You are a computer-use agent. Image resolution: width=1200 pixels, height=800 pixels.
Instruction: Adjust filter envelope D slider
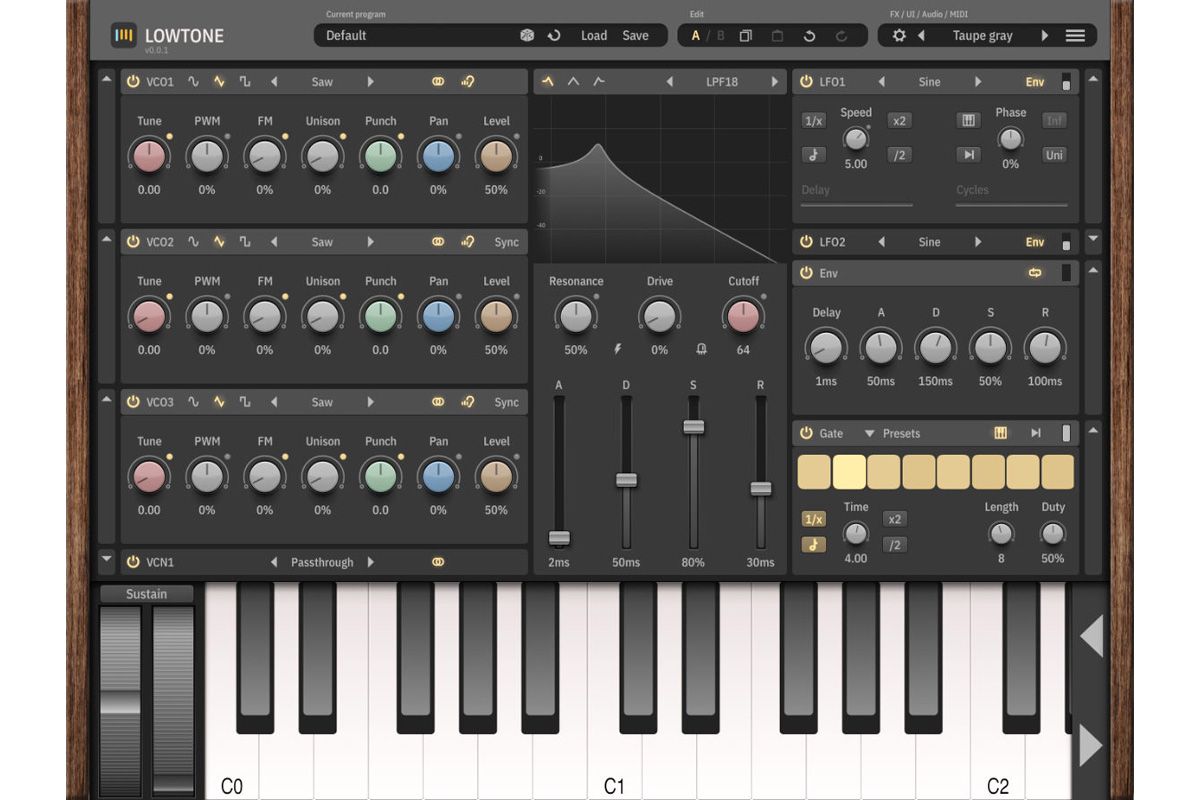tap(626, 479)
